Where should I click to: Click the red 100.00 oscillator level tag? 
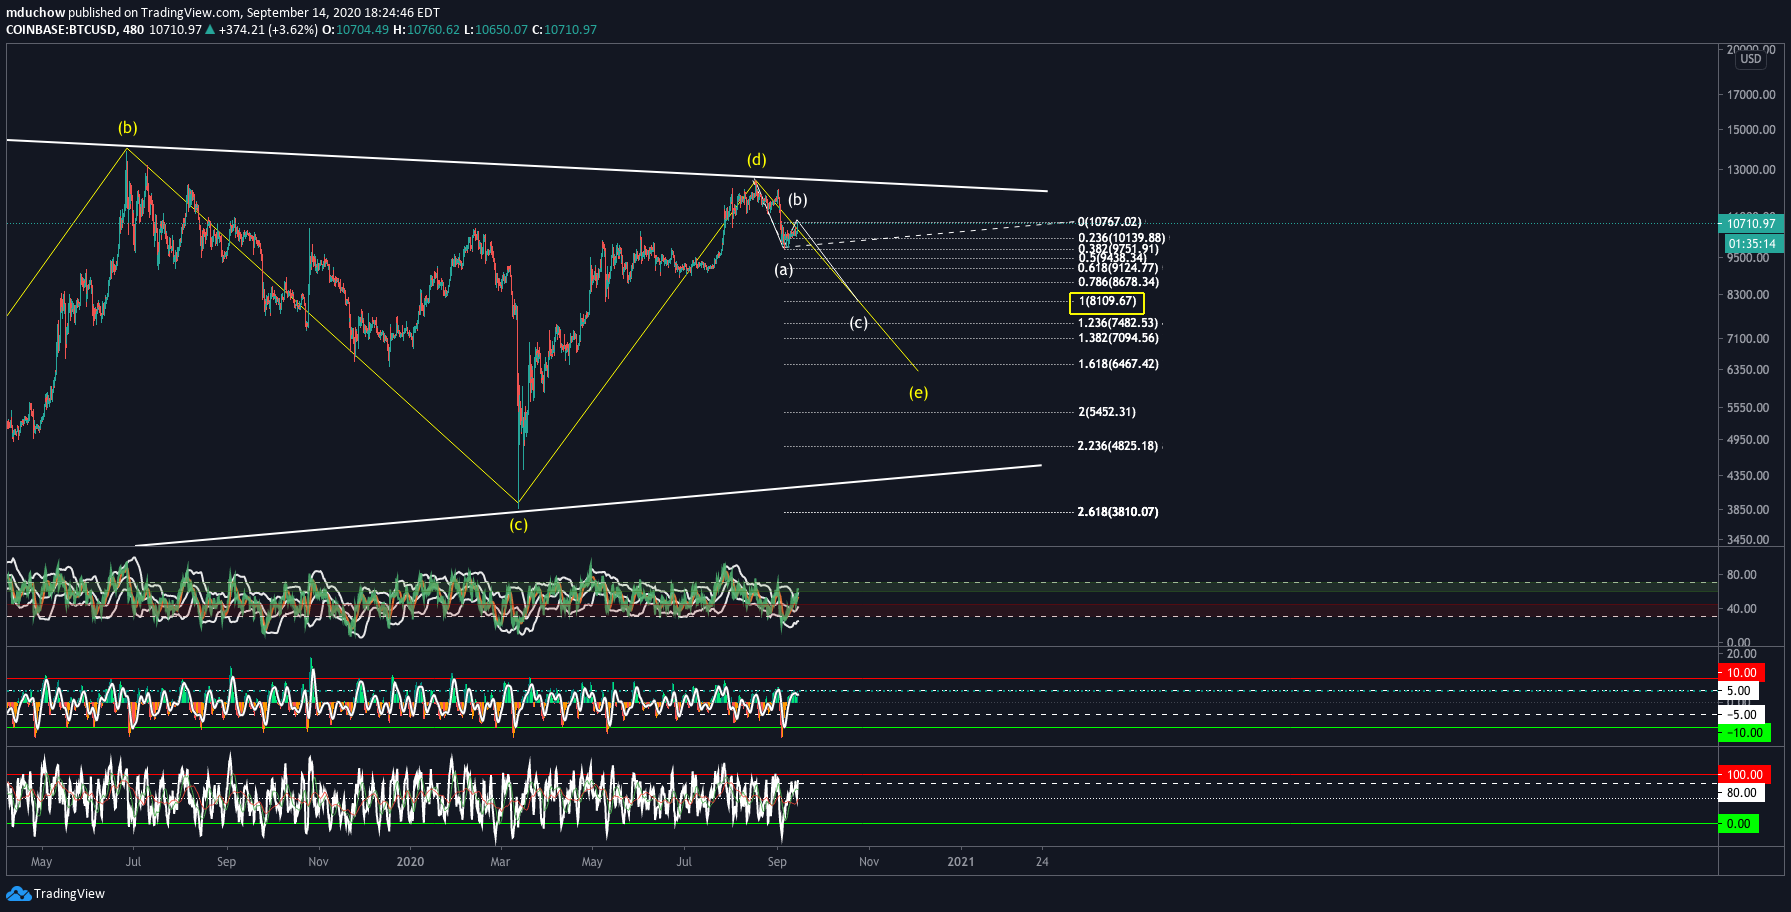click(1744, 775)
